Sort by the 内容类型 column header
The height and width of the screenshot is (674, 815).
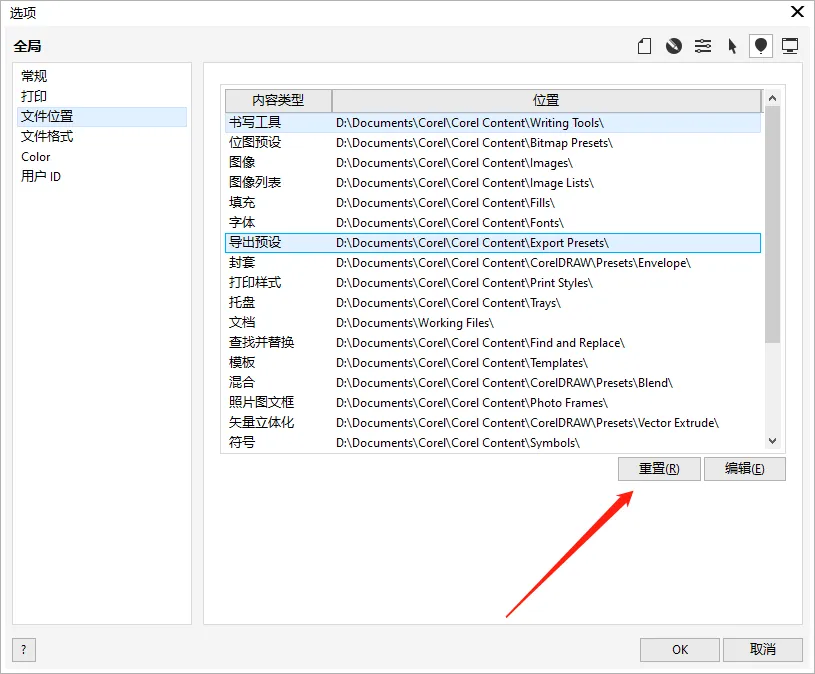point(278,101)
